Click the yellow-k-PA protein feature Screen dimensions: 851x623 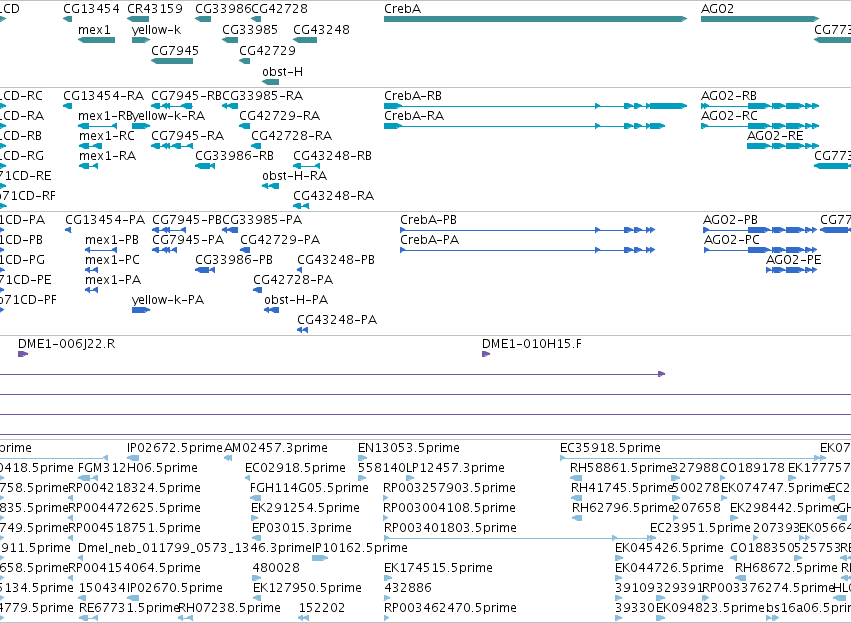point(141,310)
